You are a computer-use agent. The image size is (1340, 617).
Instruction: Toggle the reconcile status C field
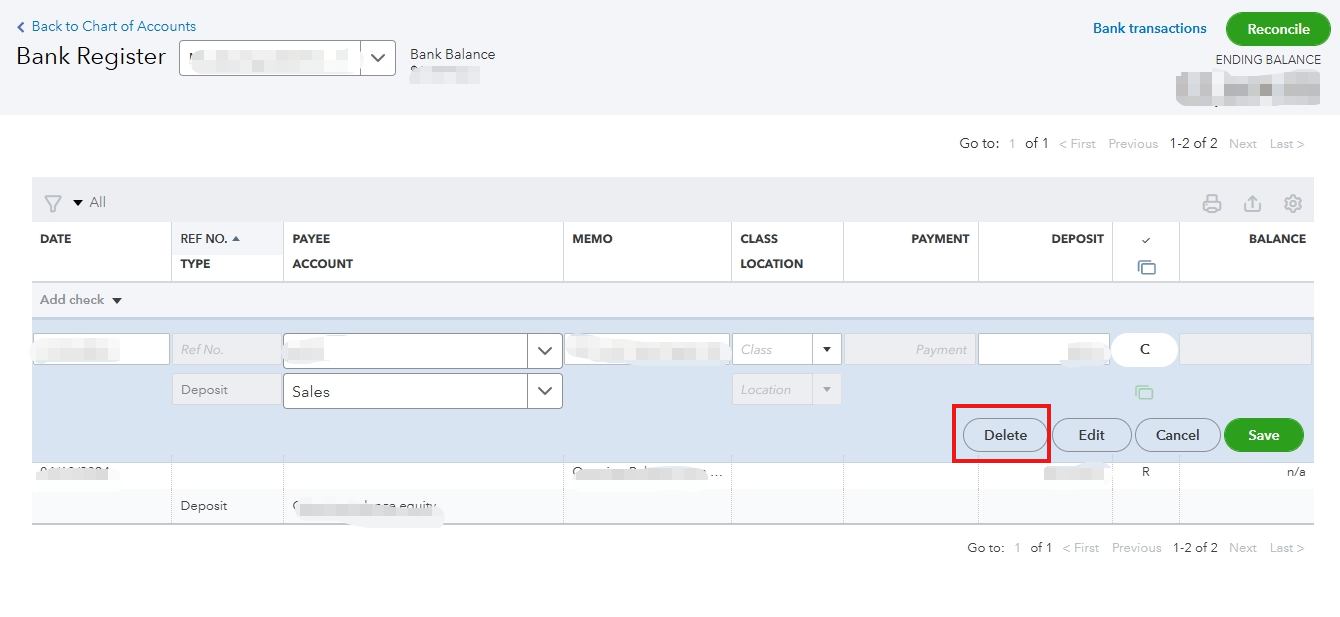click(x=1145, y=350)
